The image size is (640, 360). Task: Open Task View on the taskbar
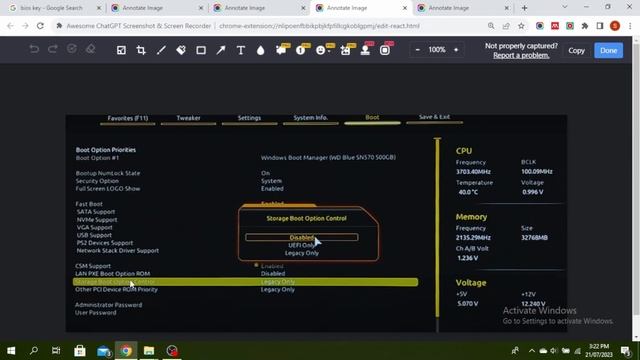(56, 351)
